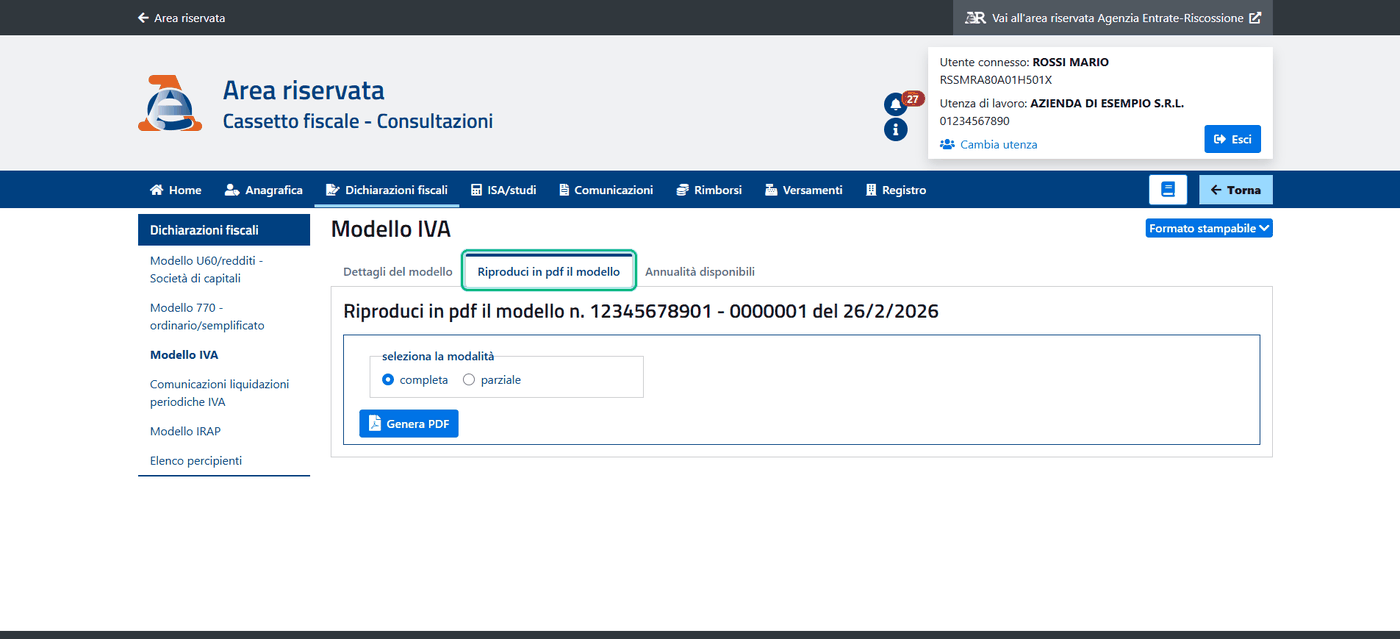This screenshot has width=1400, height=639.
Task: Select 'Modello IVA' in sidebar
Action: [x=184, y=355]
